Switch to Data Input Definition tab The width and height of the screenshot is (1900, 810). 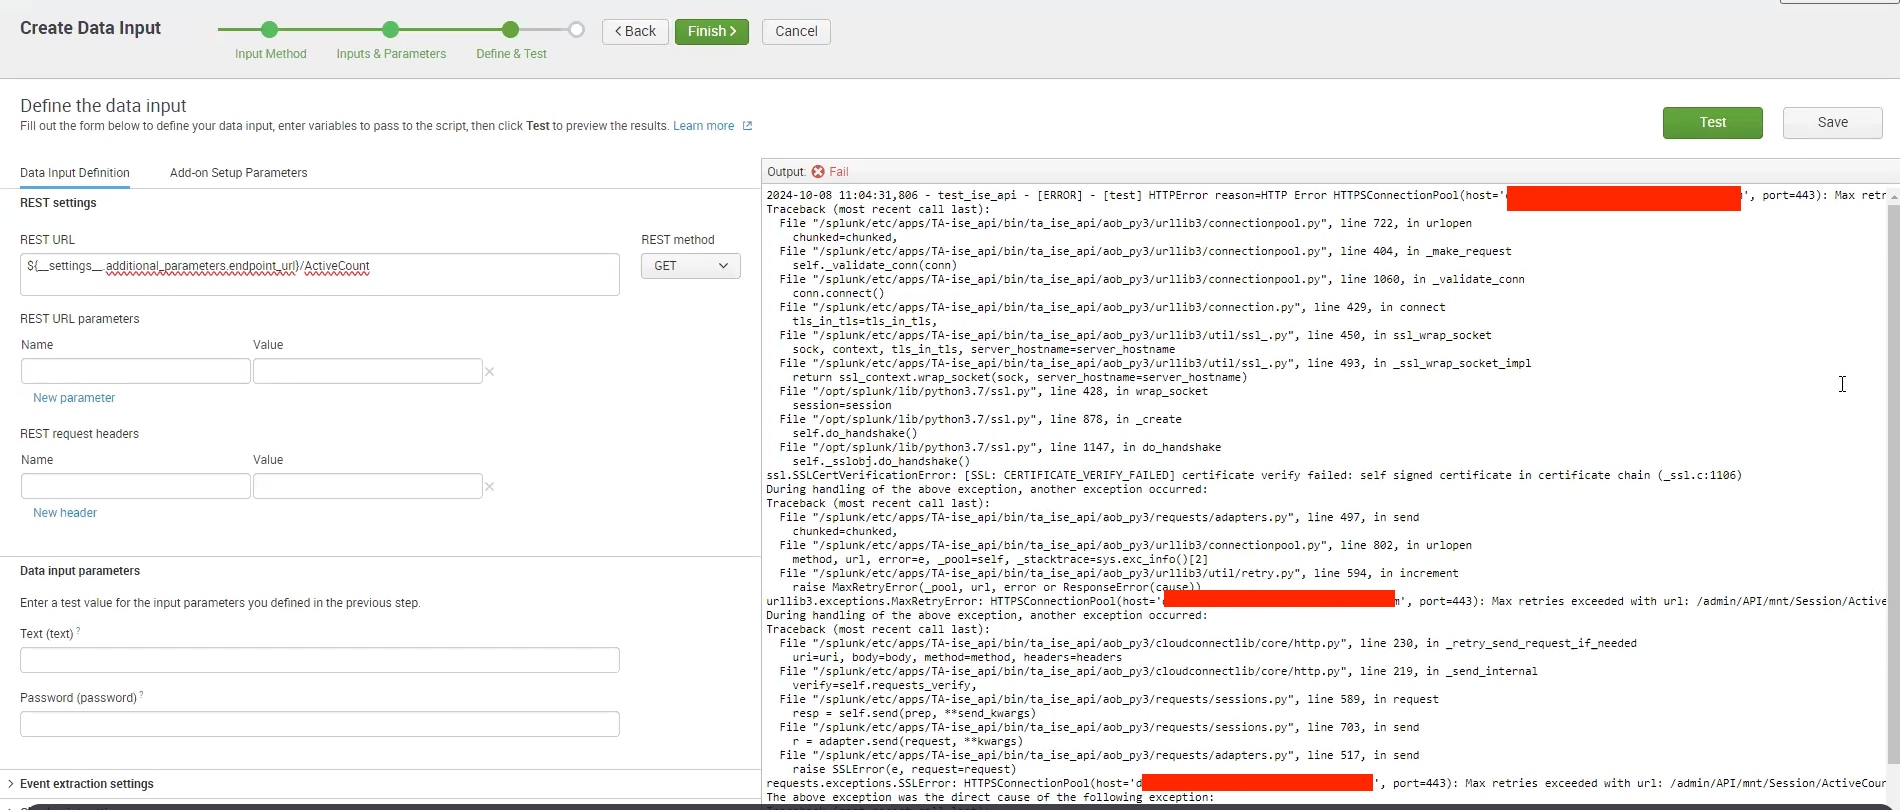[x=75, y=173]
